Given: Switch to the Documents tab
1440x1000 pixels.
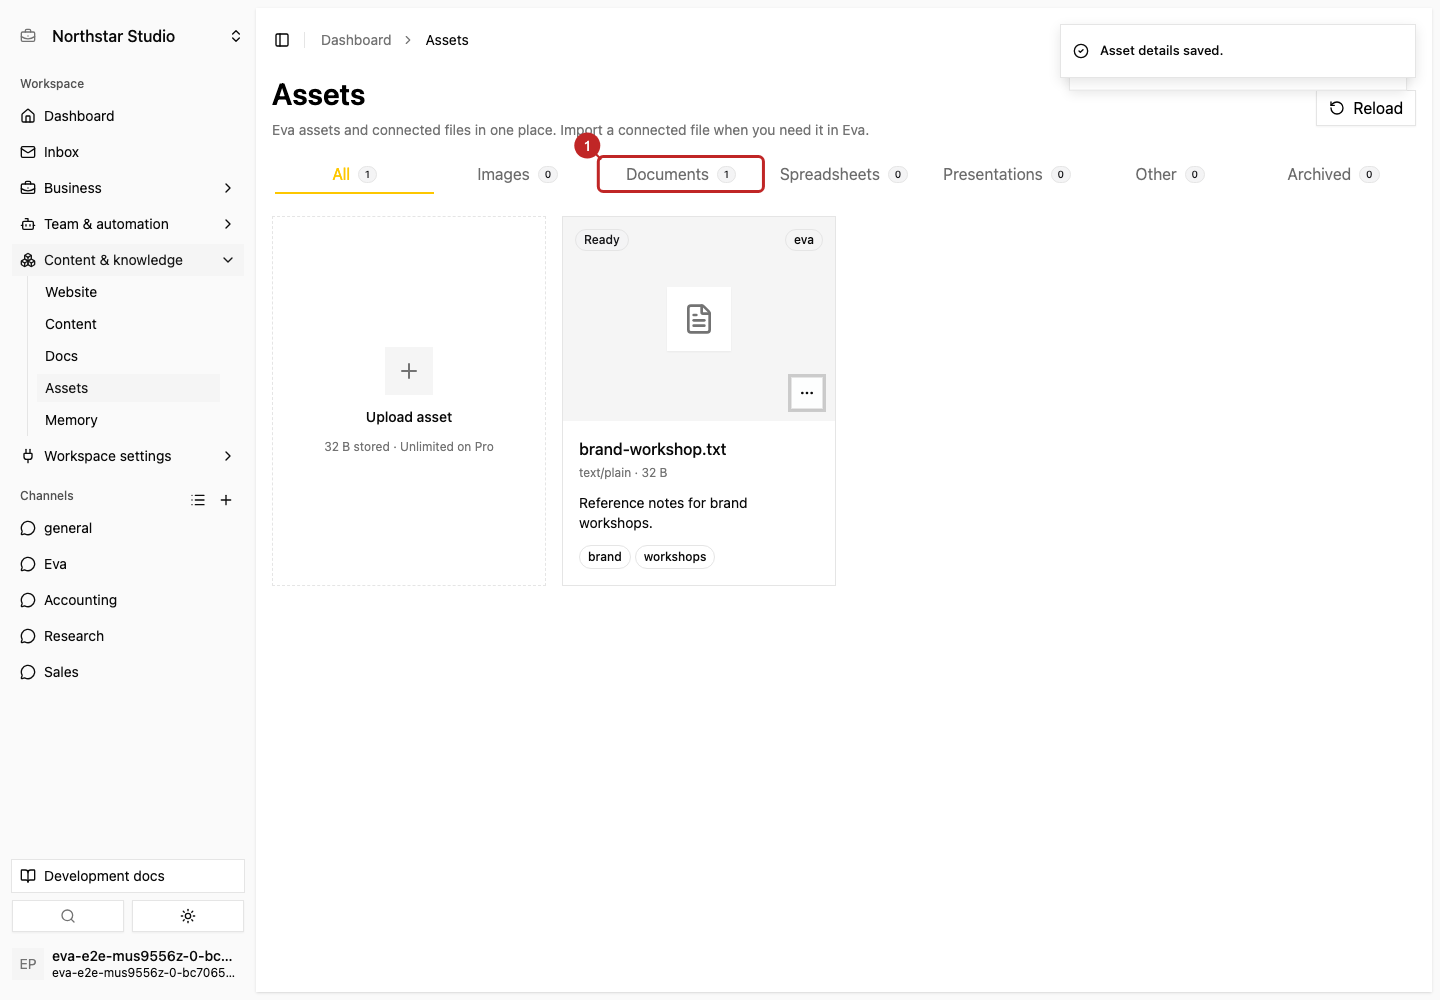Looking at the screenshot, I should (681, 174).
